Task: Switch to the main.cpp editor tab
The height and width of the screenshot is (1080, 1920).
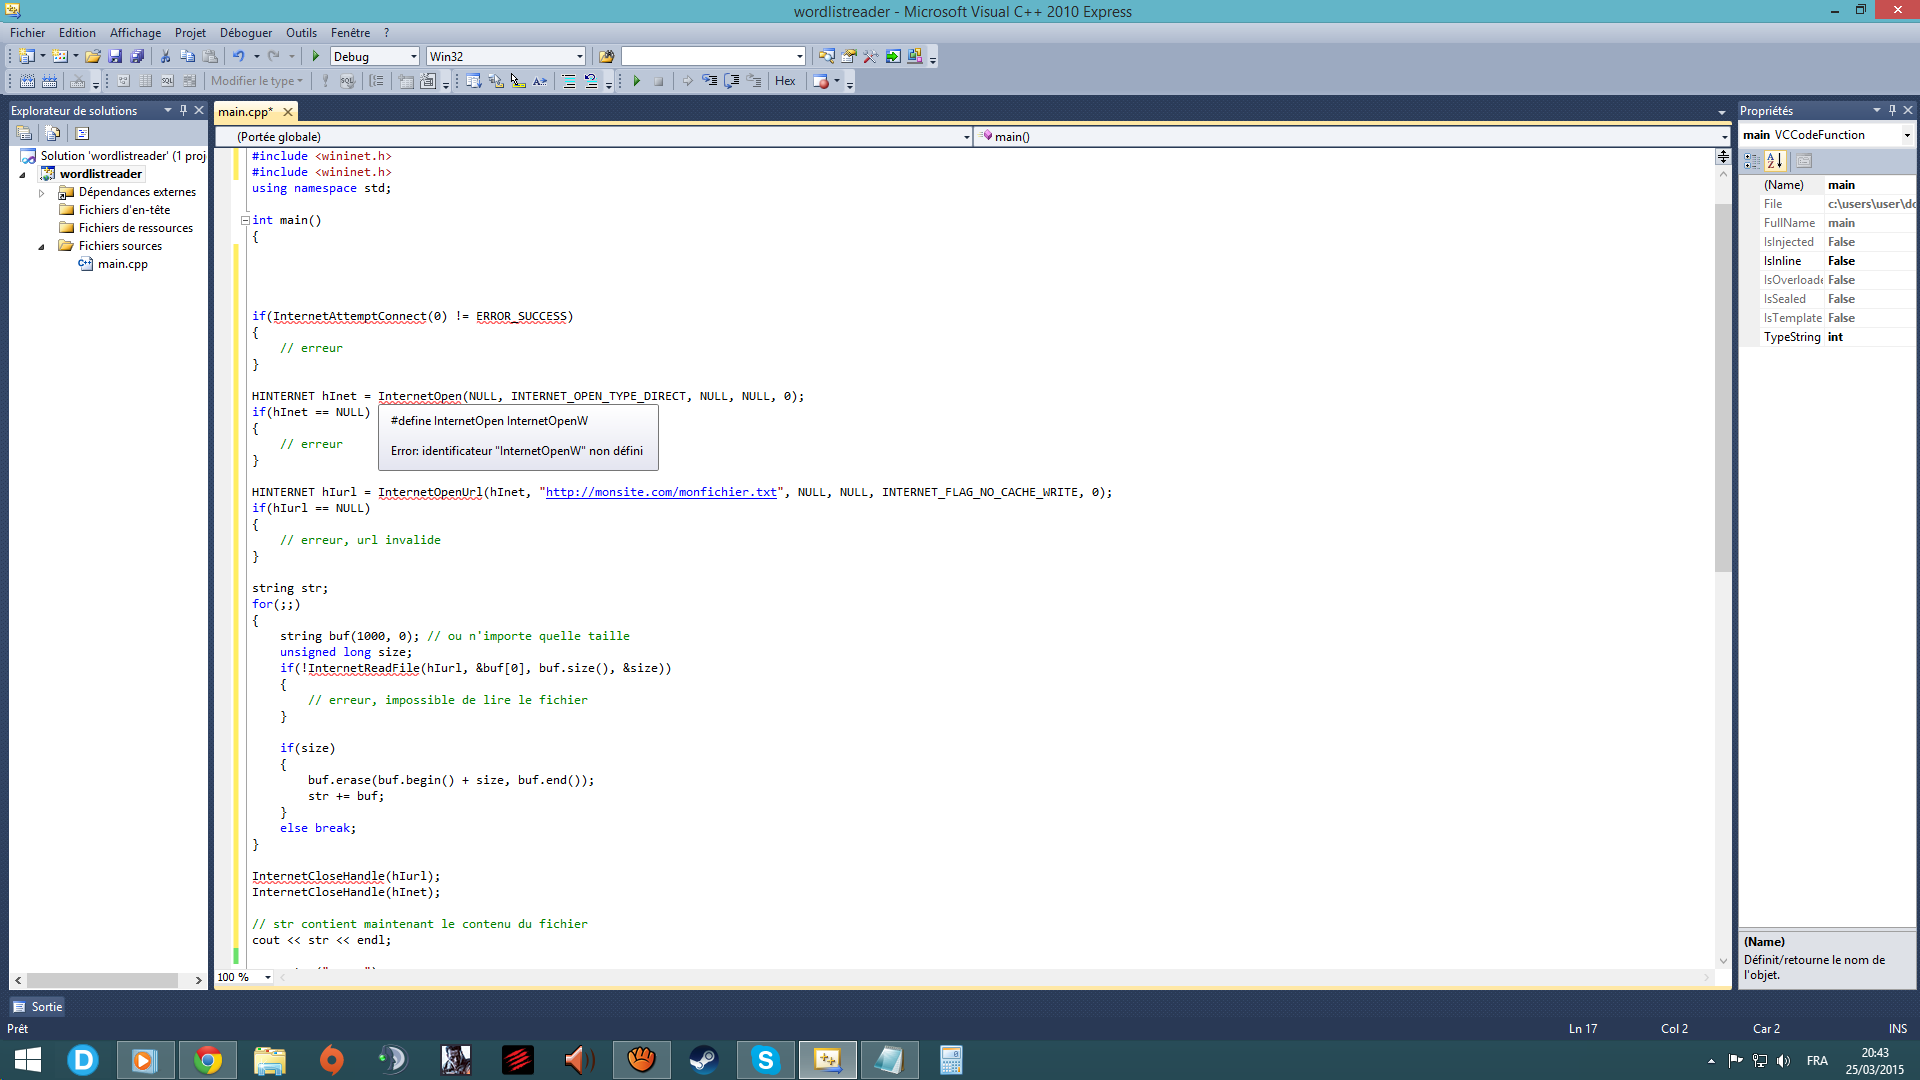Action: [x=245, y=111]
